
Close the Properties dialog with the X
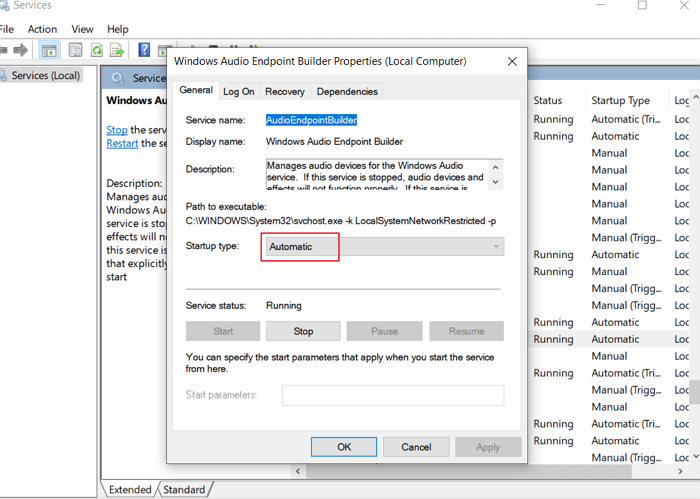512,61
